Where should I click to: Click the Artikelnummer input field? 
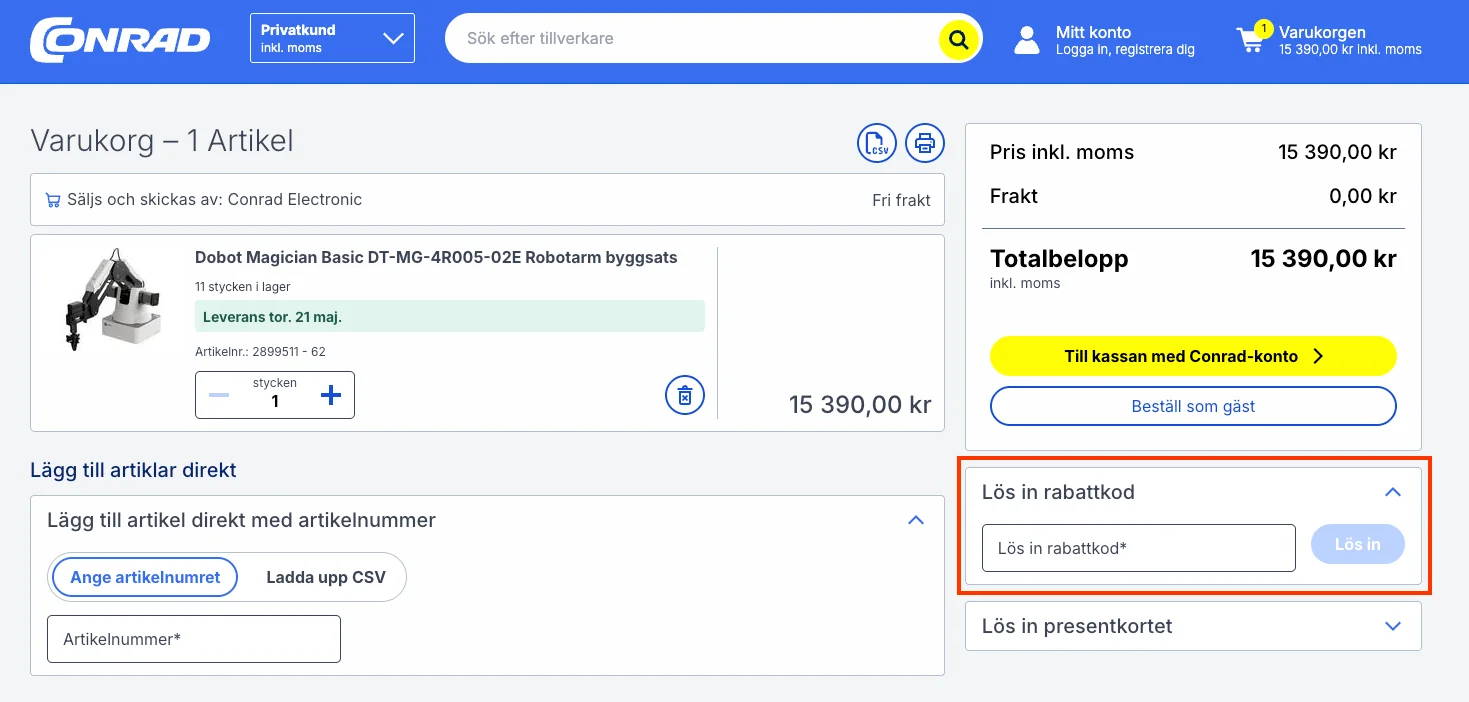pyautogui.click(x=194, y=639)
